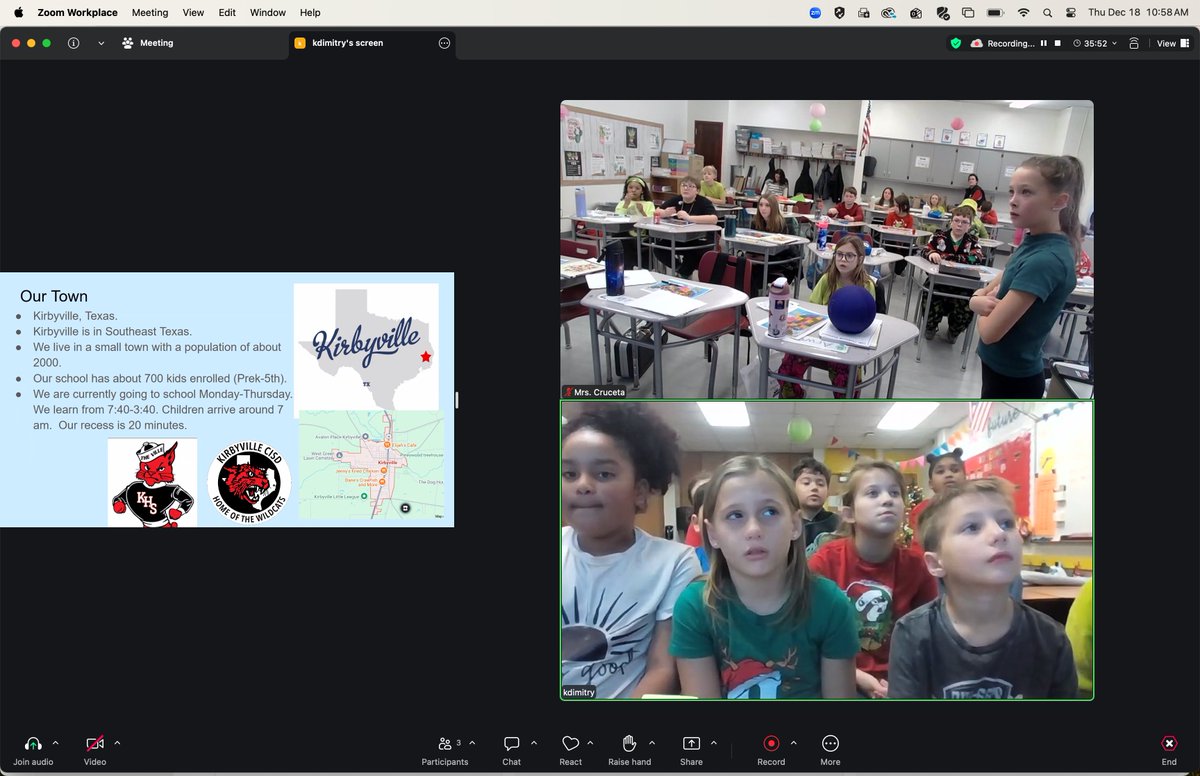Open the More menu in toolbar
Viewport: 1200px width, 776px height.
(x=830, y=750)
